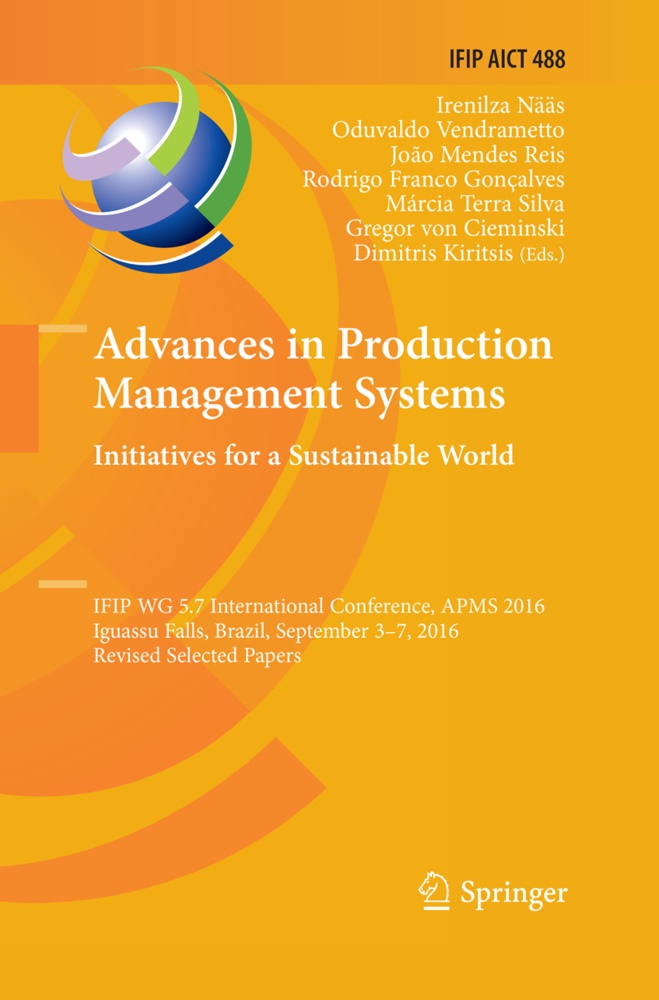
Task: Select editor name 'Gregor von Cieminski'
Action: 455,228
